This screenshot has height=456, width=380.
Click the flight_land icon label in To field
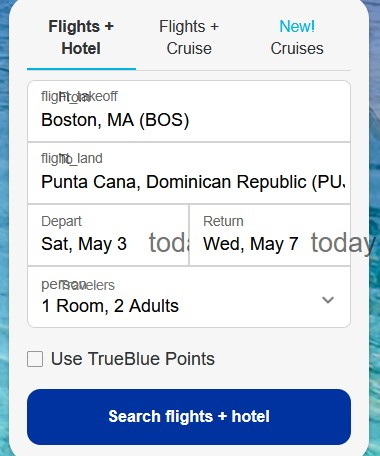72,159
